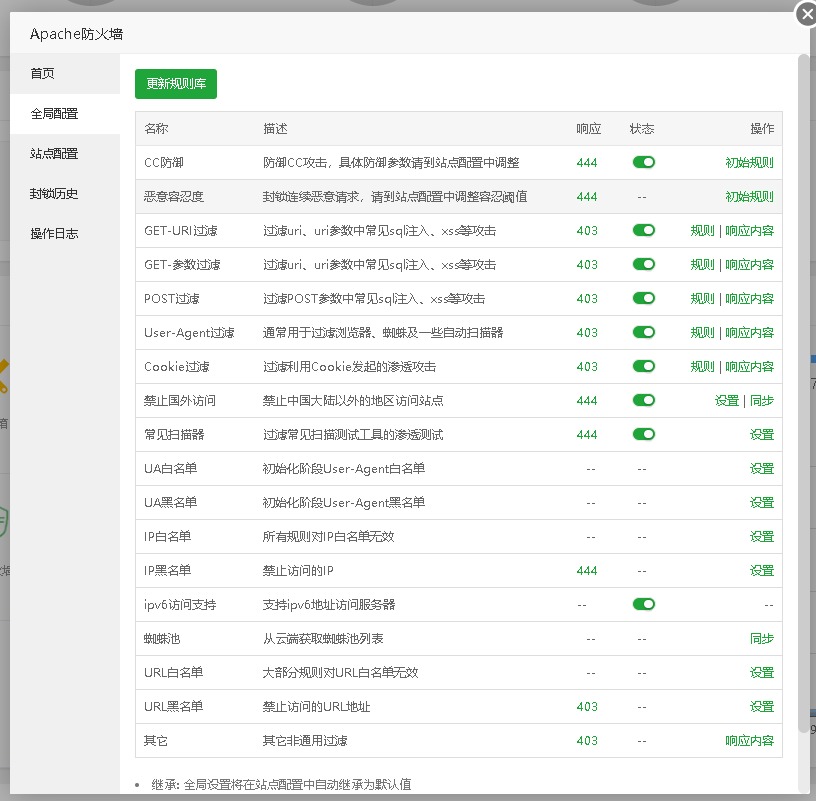Open the 首页 tab

tap(65, 73)
